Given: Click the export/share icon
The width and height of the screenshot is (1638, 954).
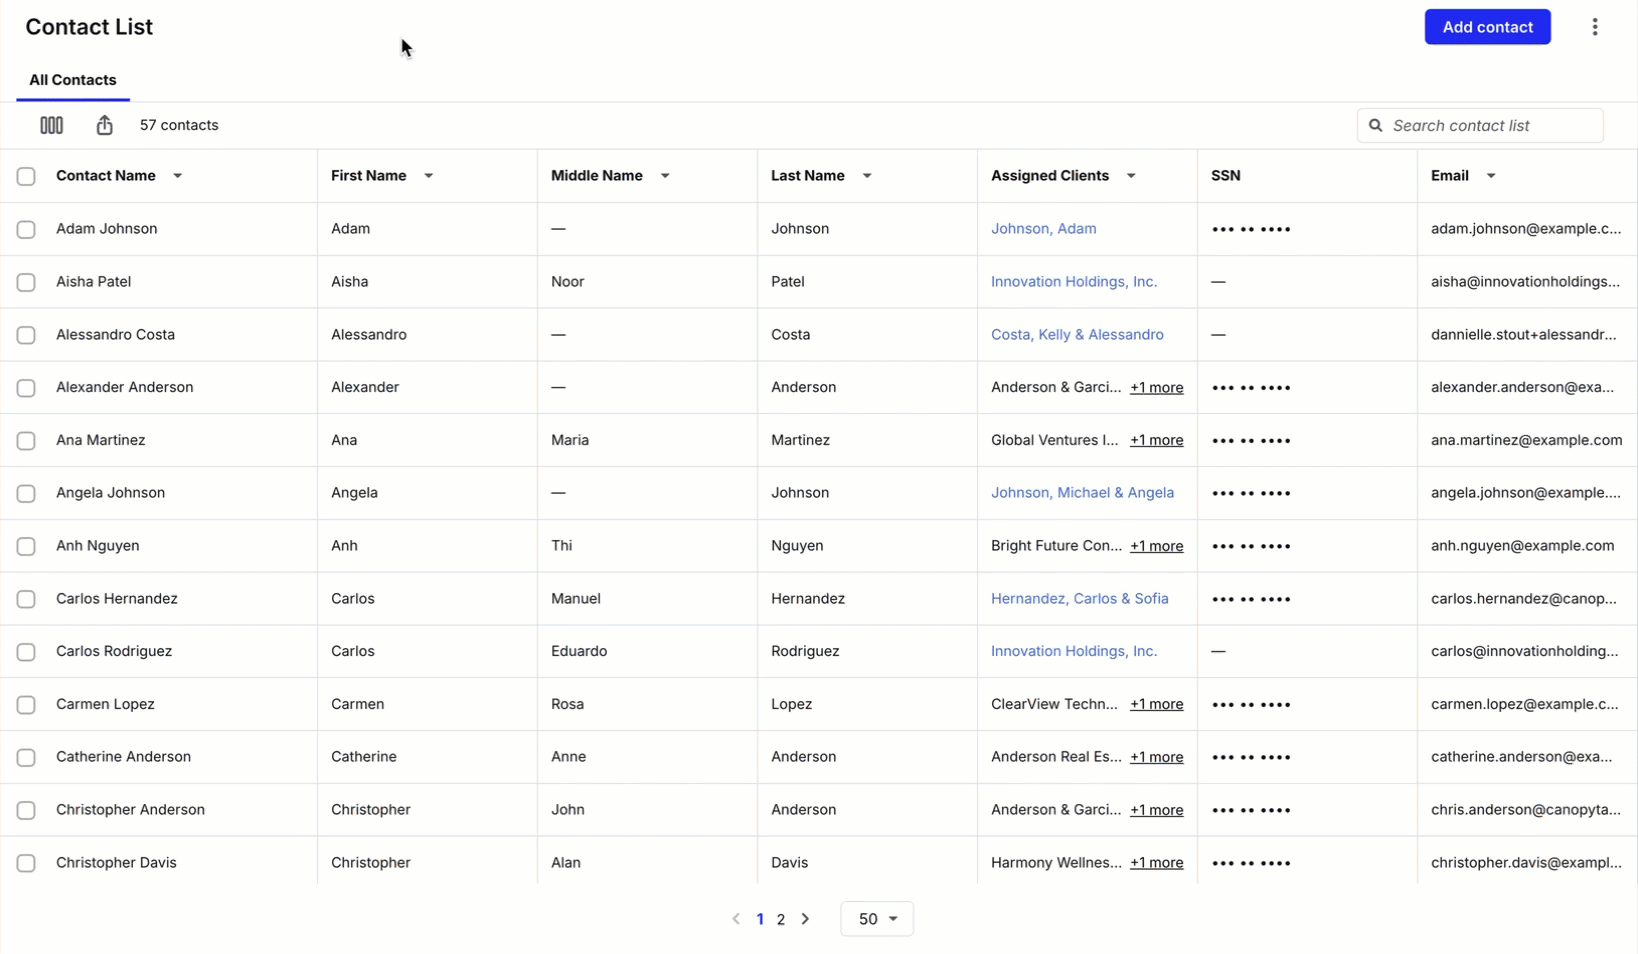Looking at the screenshot, I should [104, 125].
